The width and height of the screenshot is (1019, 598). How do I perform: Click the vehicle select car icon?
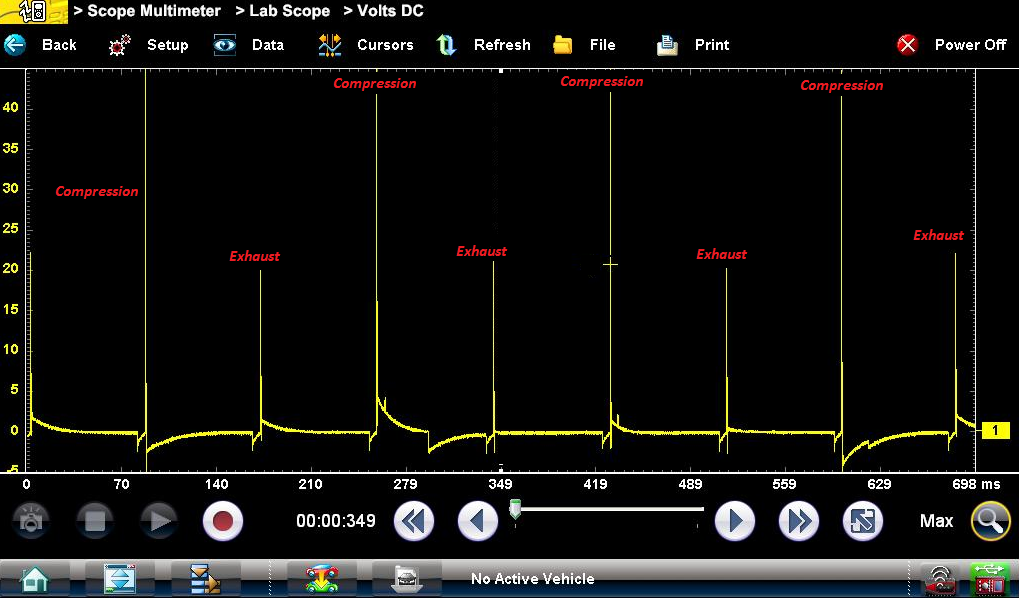tap(321, 578)
